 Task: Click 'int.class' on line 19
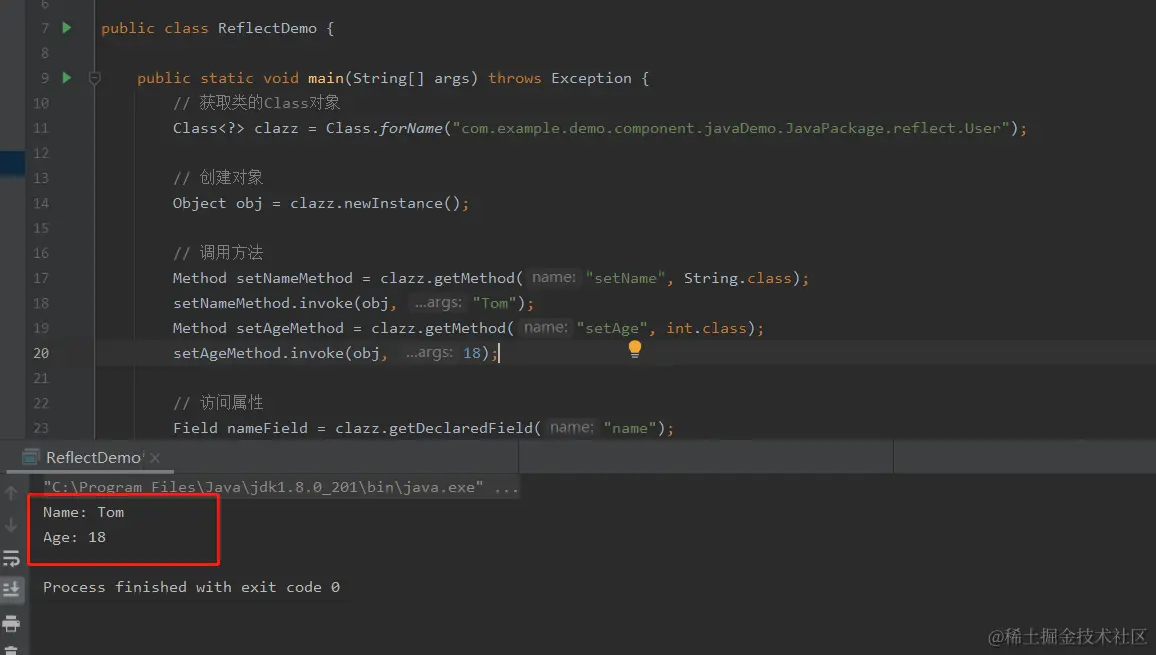coord(706,328)
